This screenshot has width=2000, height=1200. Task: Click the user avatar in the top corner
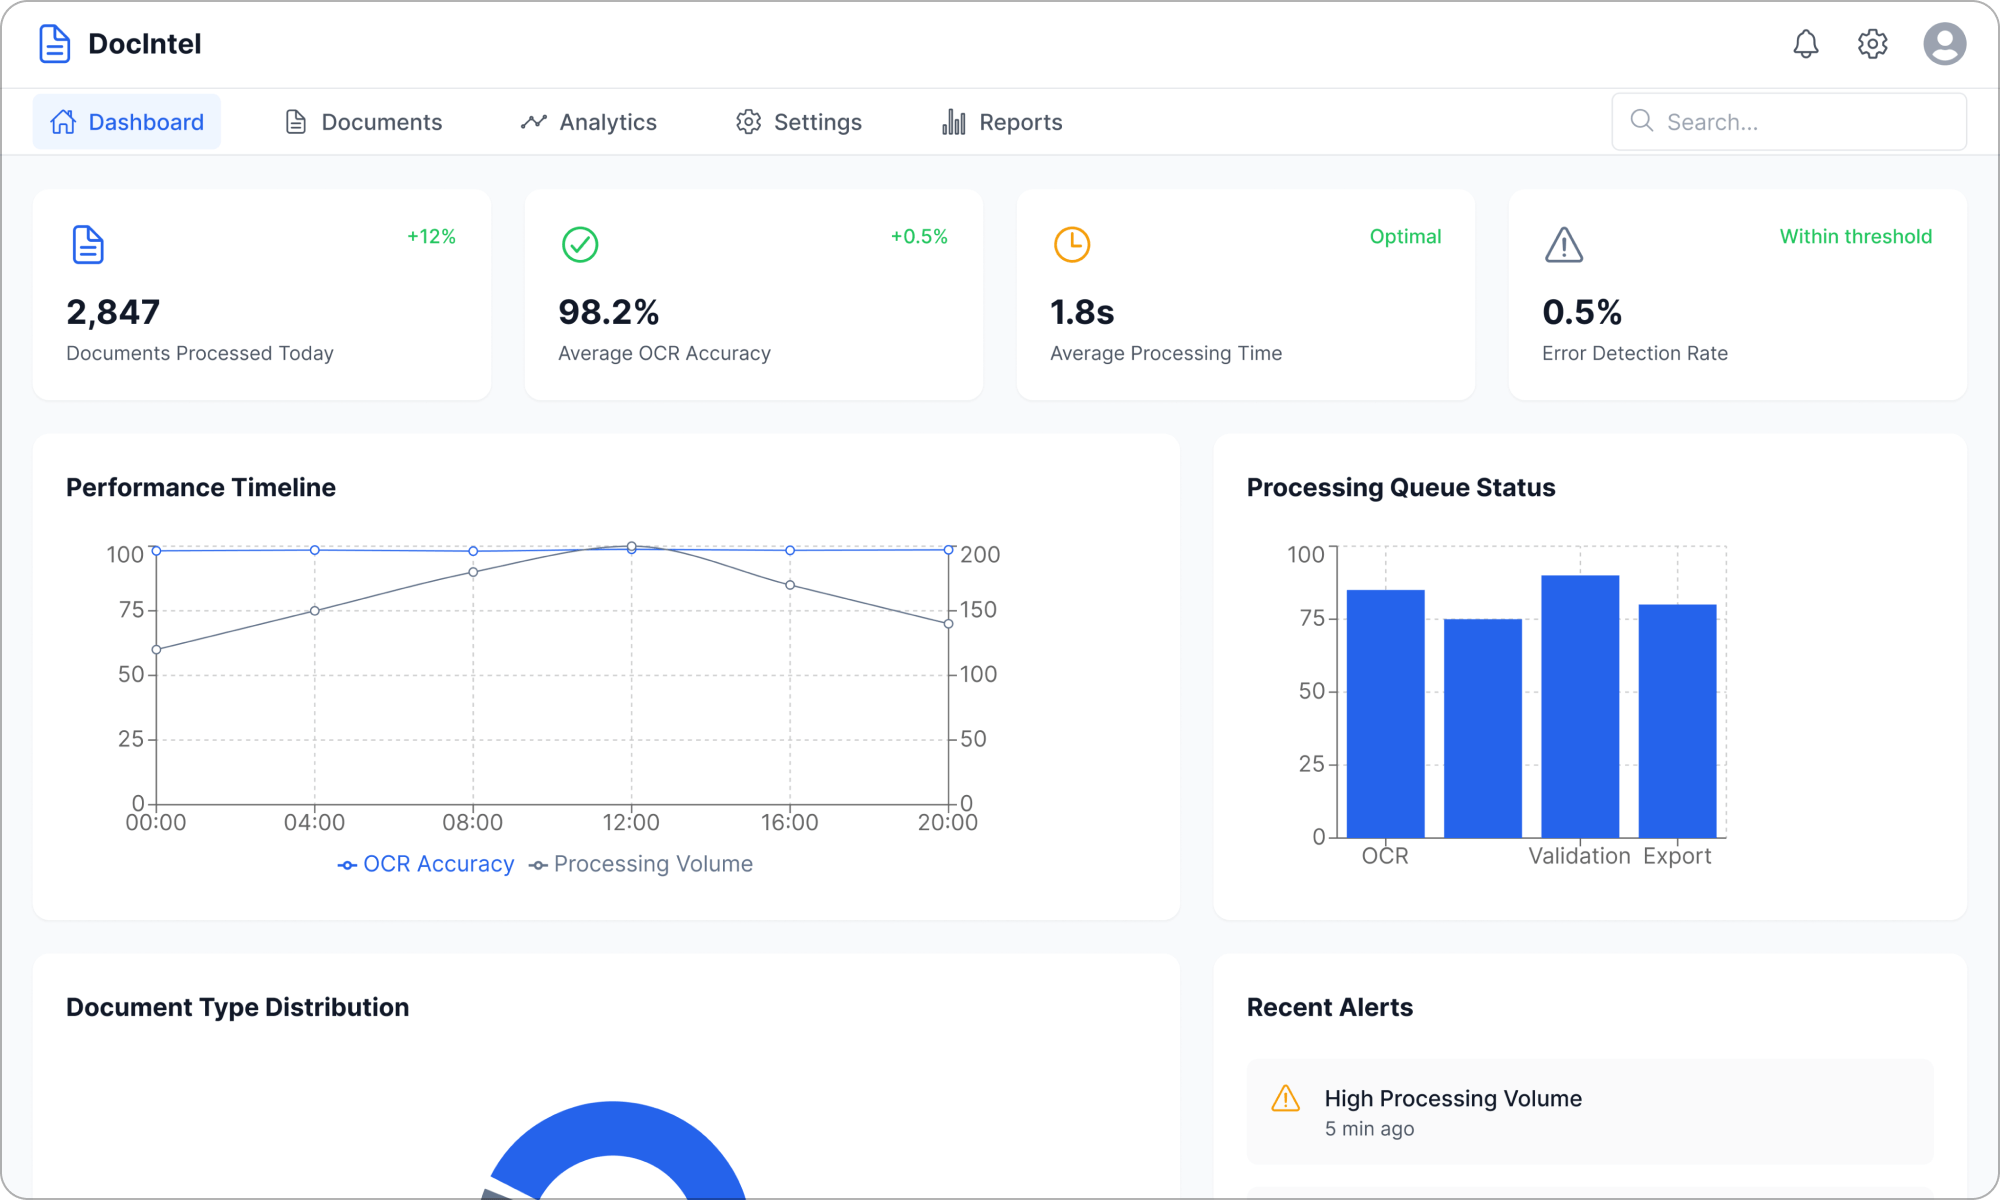tap(1944, 44)
